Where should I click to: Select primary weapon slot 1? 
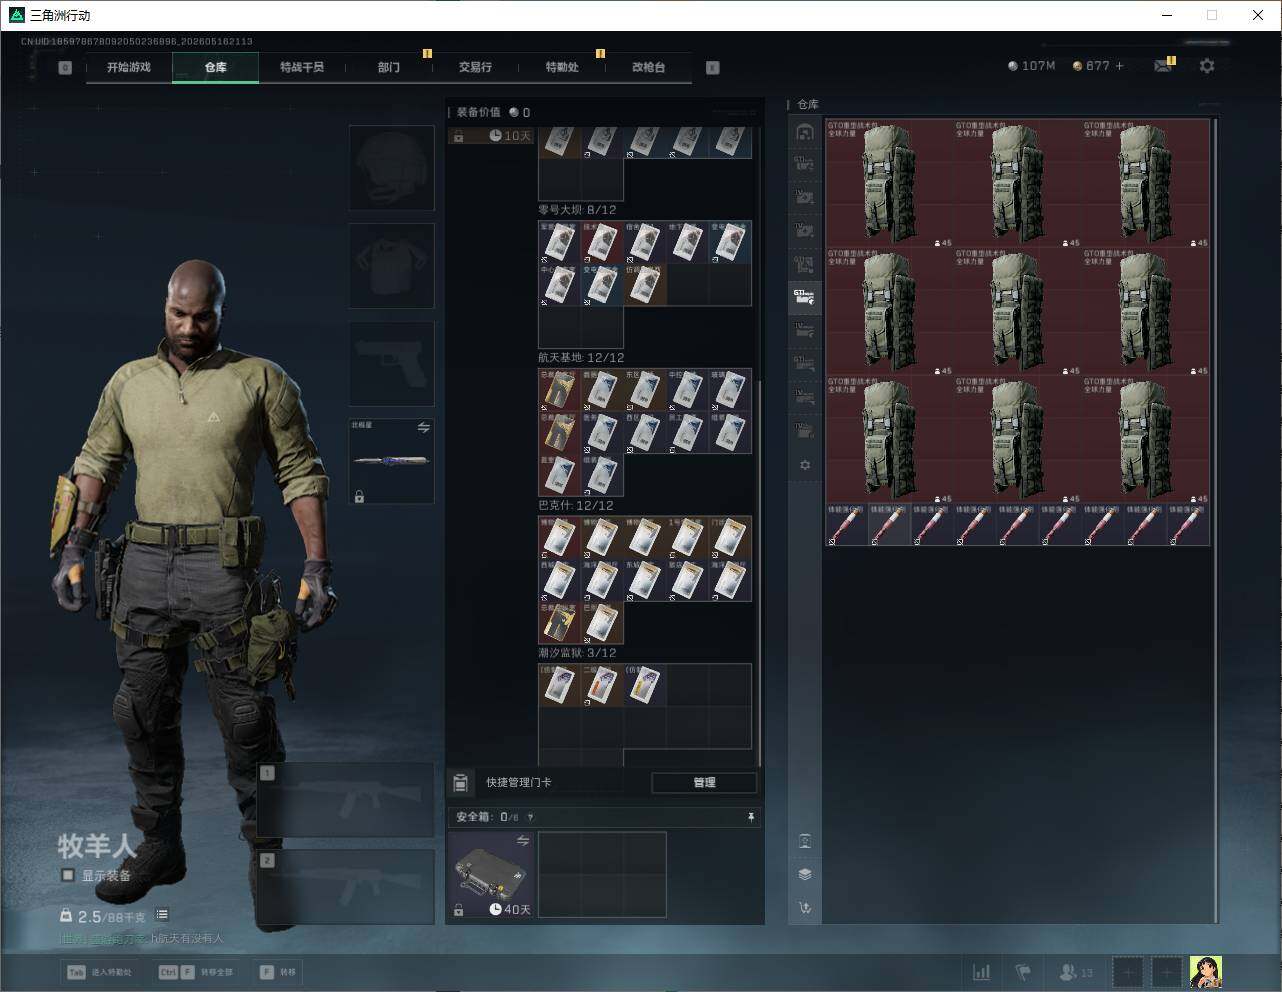click(346, 800)
